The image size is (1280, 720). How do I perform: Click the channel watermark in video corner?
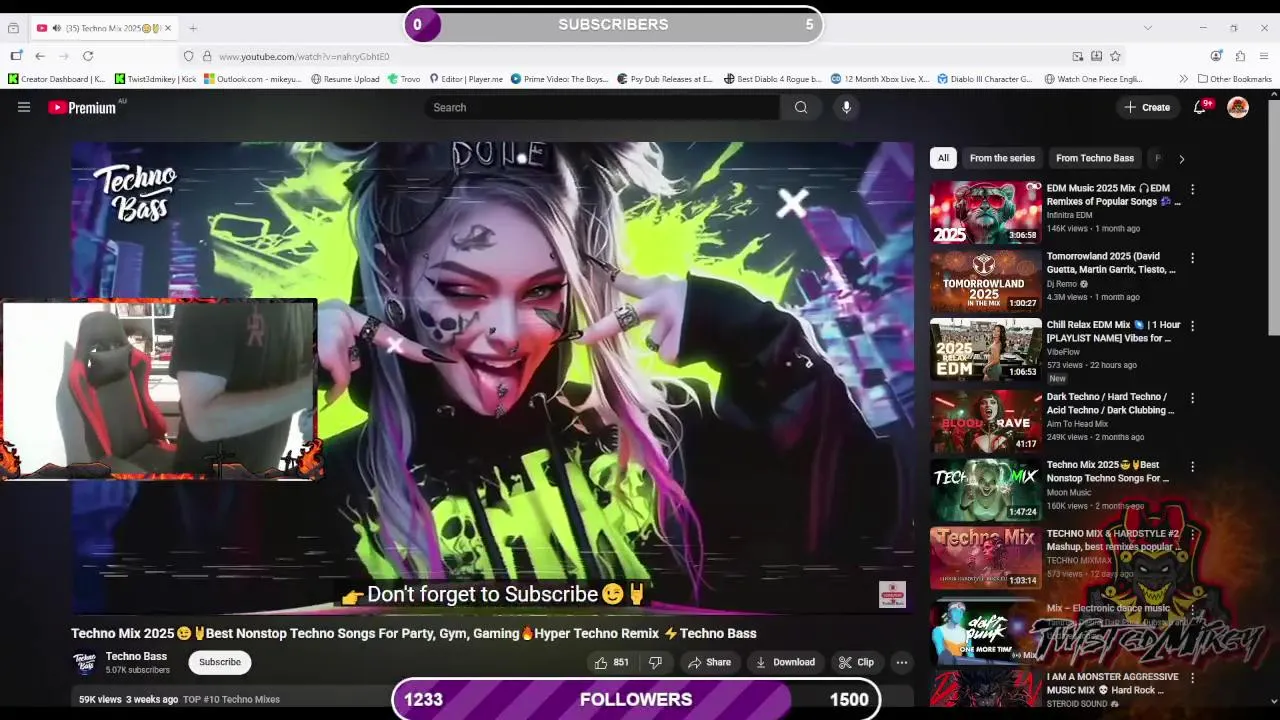(892, 594)
